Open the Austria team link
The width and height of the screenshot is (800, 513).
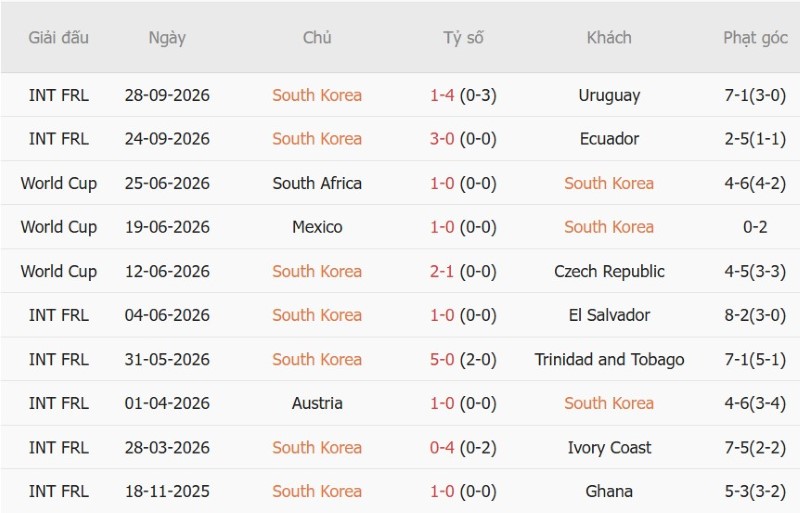[317, 403]
